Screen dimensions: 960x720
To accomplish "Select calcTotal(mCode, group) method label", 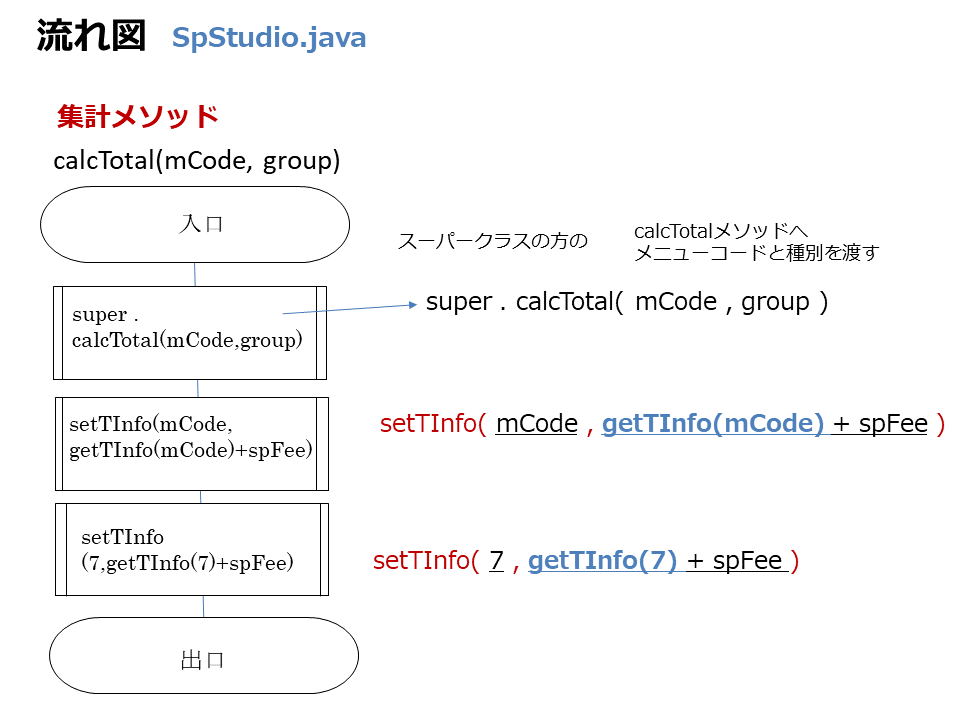I will (197, 161).
